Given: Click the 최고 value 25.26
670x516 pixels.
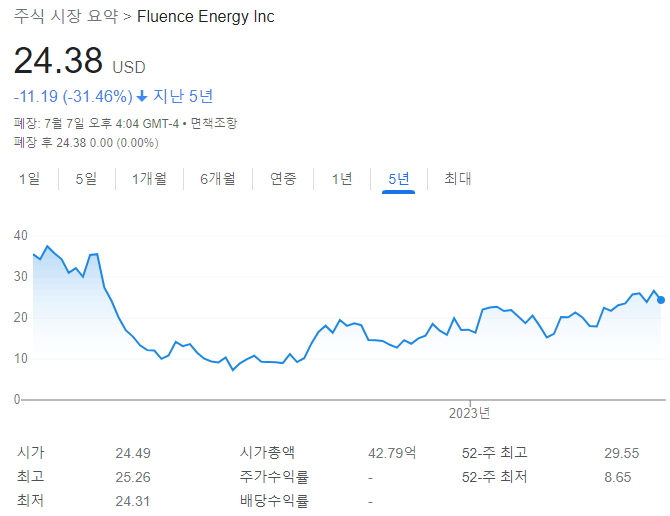Looking at the screenshot, I should click(133, 477).
